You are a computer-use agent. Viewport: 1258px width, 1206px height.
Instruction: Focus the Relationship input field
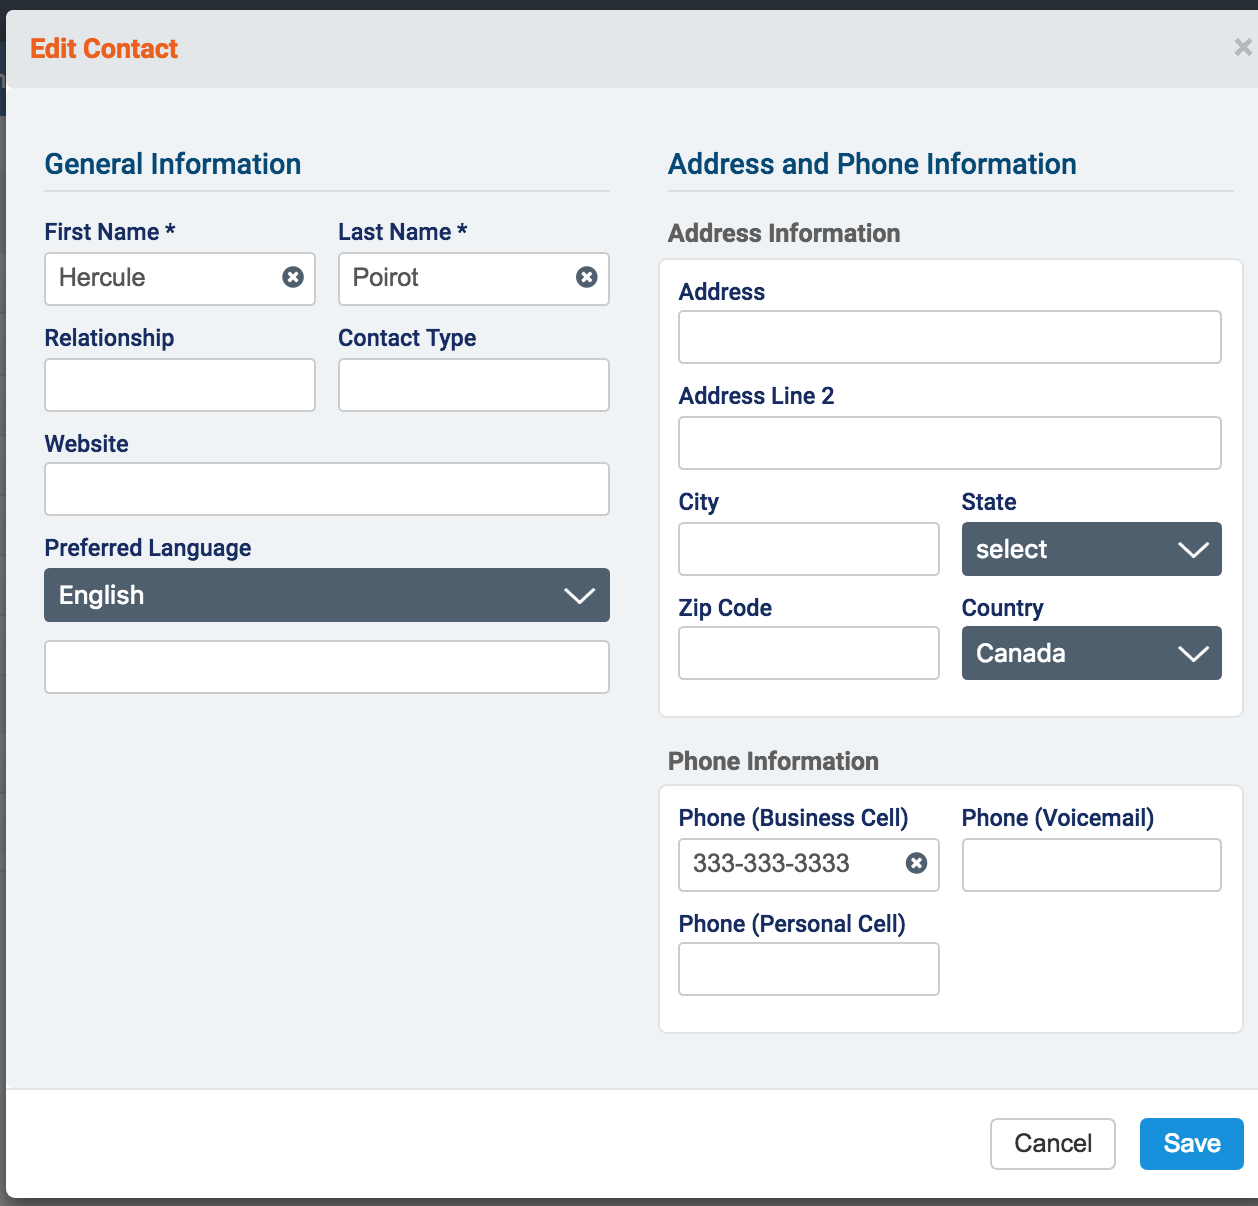(x=180, y=385)
